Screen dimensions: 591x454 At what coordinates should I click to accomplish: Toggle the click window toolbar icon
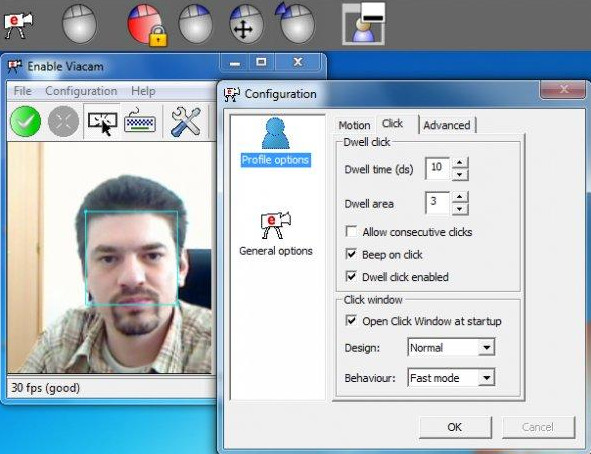point(102,122)
